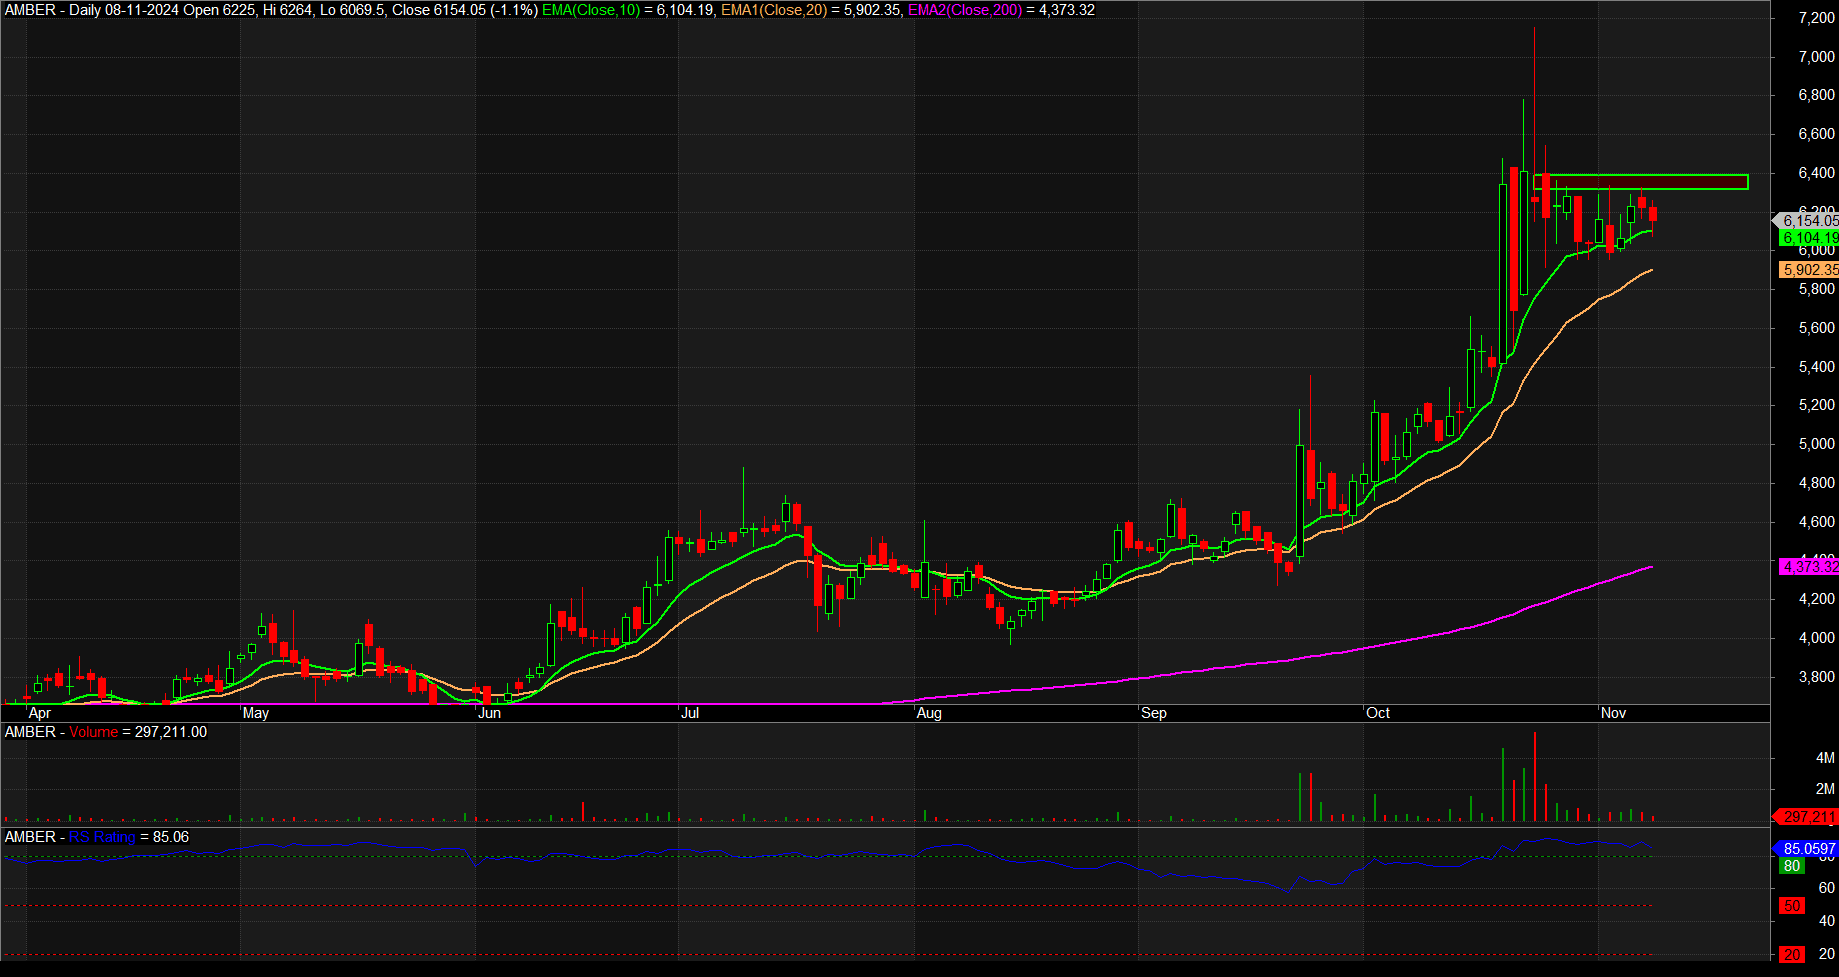Click the red 20 level tag in RS pane
Screen dimensions: 1839x977
point(1792,955)
